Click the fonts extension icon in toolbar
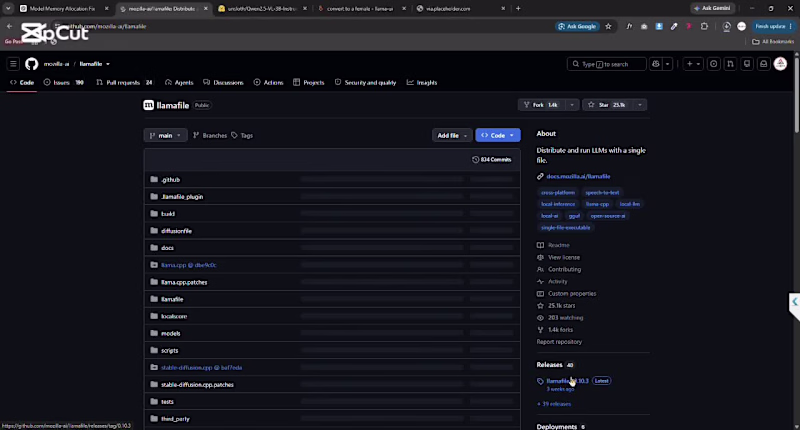Screen dimensions: 800x430 (629, 27)
